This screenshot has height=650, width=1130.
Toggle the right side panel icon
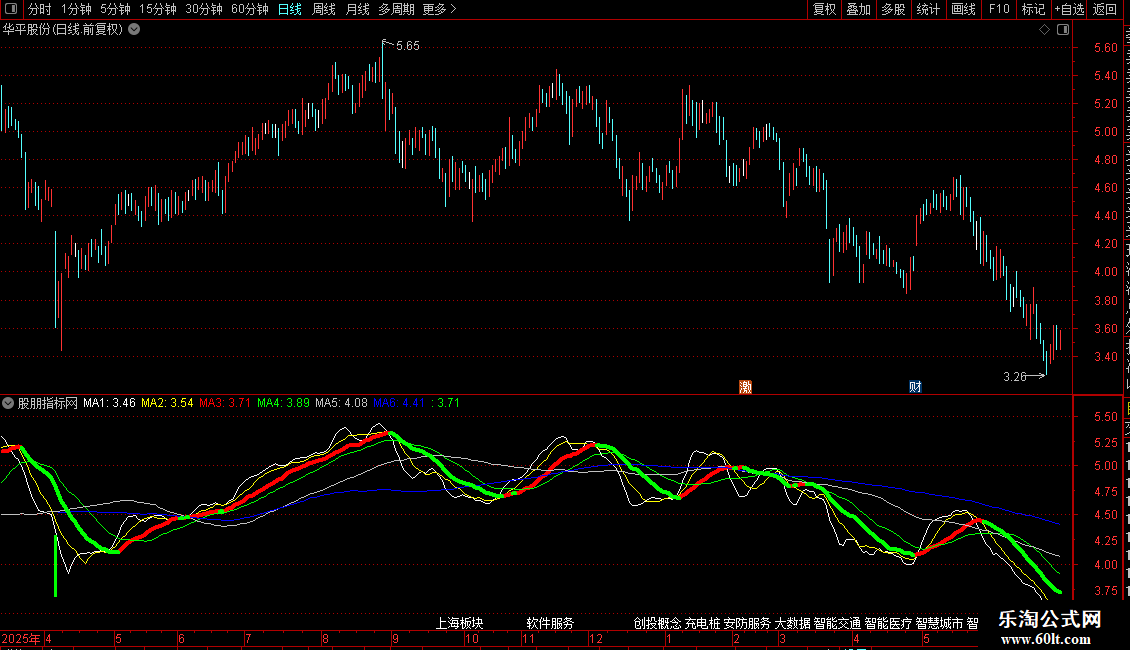(x=1063, y=30)
